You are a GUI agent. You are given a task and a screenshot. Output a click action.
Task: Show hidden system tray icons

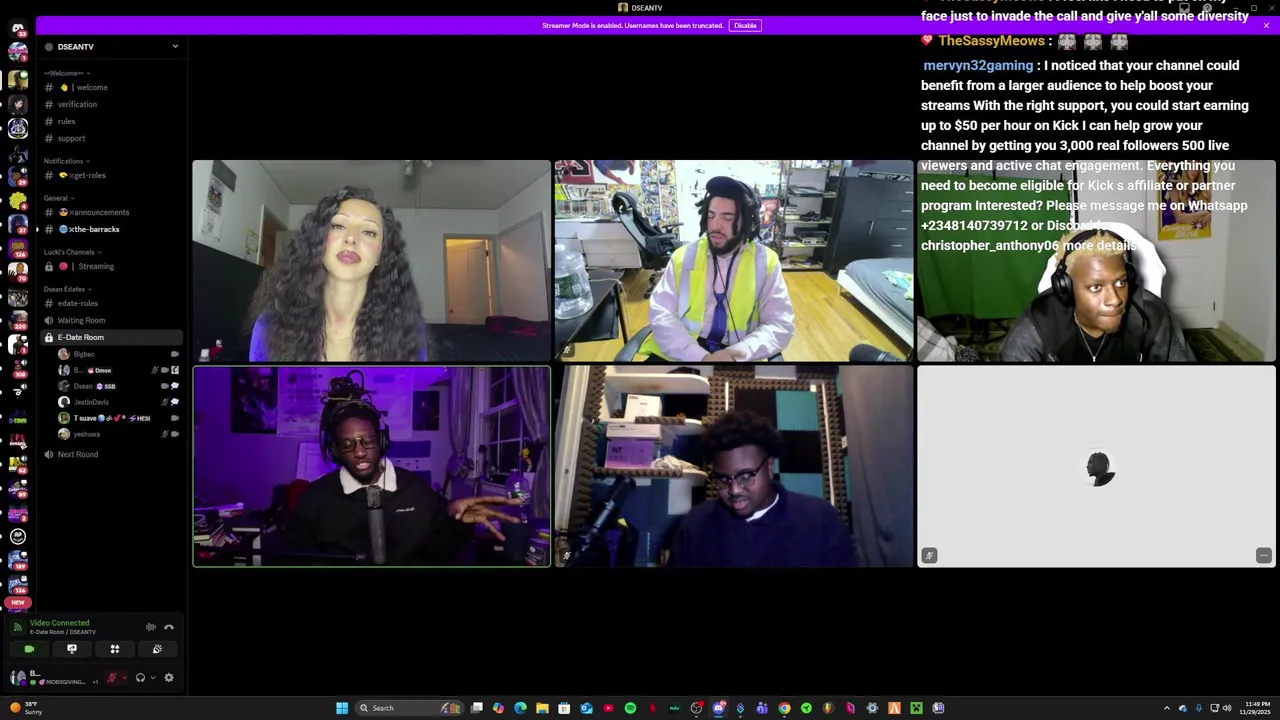[1167, 708]
